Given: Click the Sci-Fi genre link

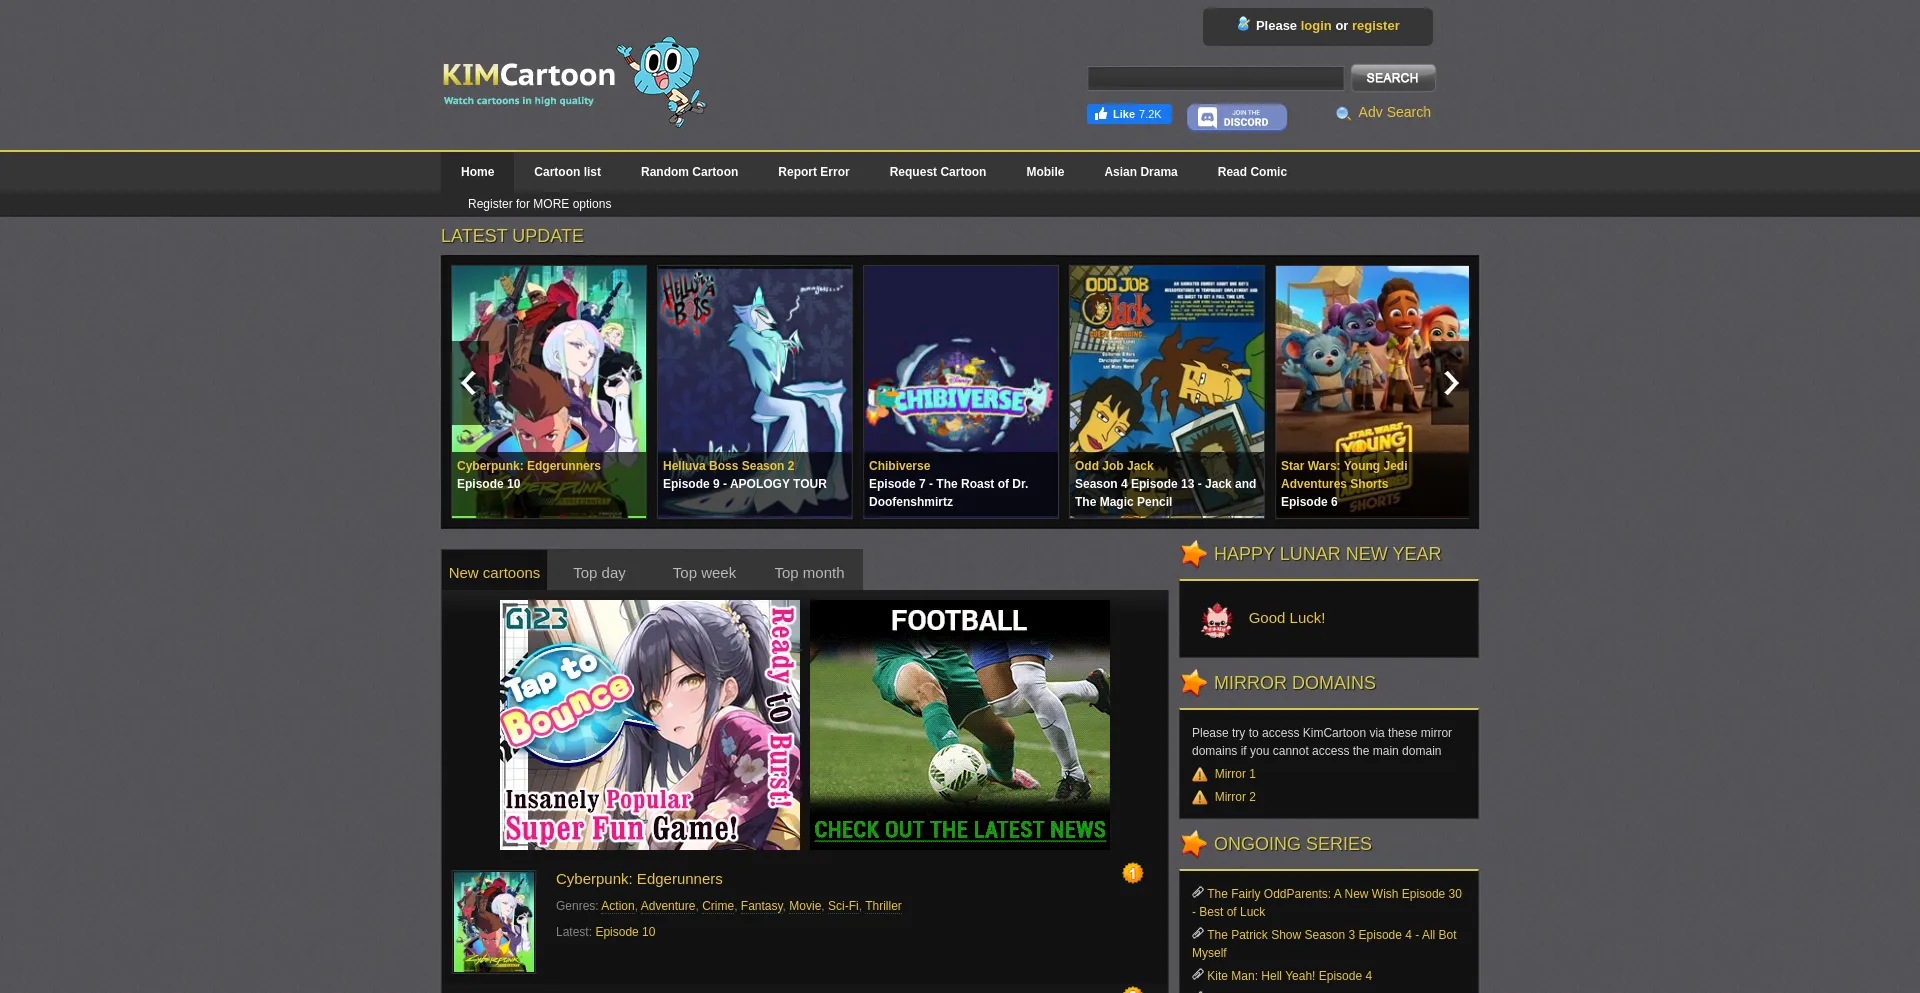Looking at the screenshot, I should point(843,906).
